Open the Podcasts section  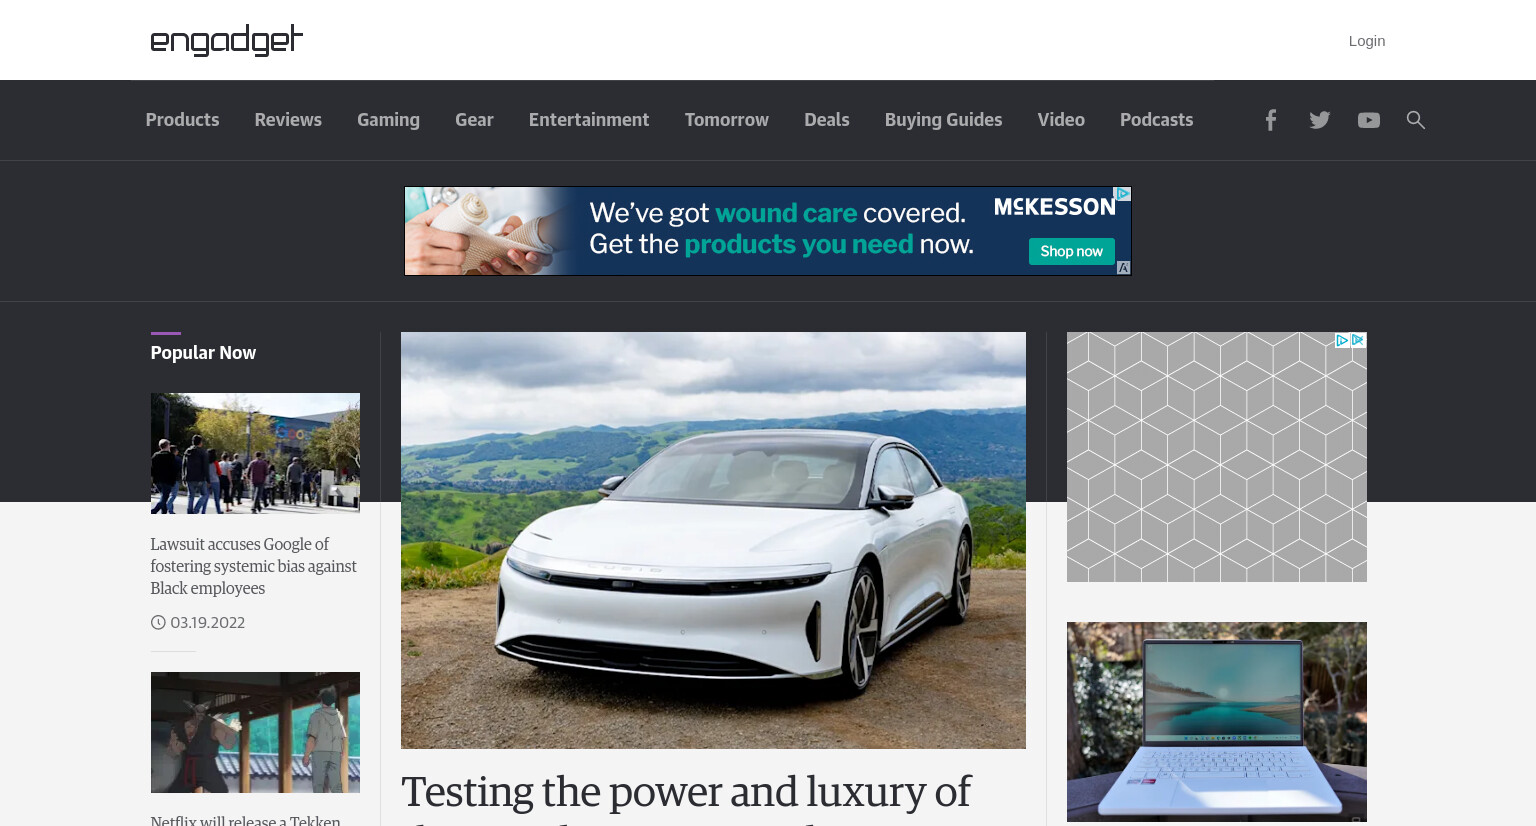point(1156,120)
